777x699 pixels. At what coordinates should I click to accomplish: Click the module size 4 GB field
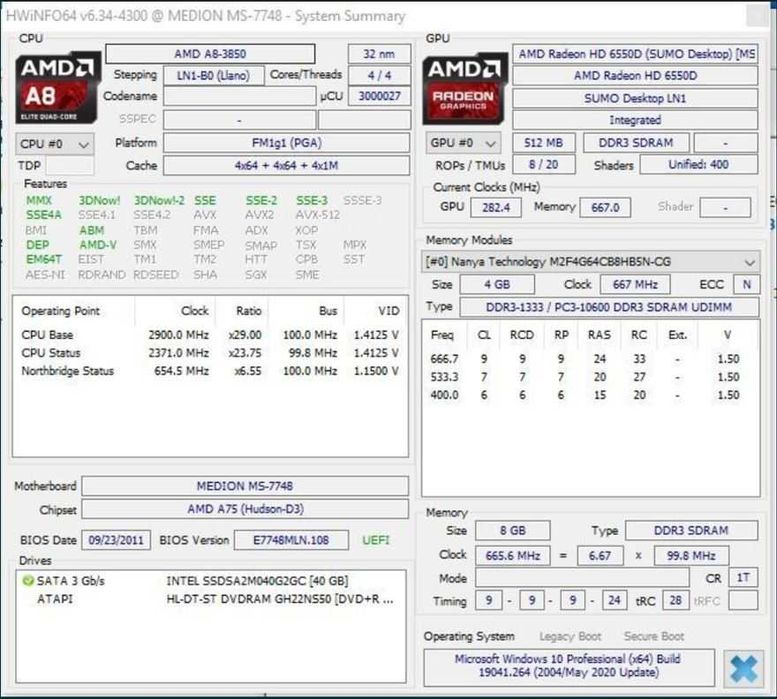pyautogui.click(x=497, y=284)
